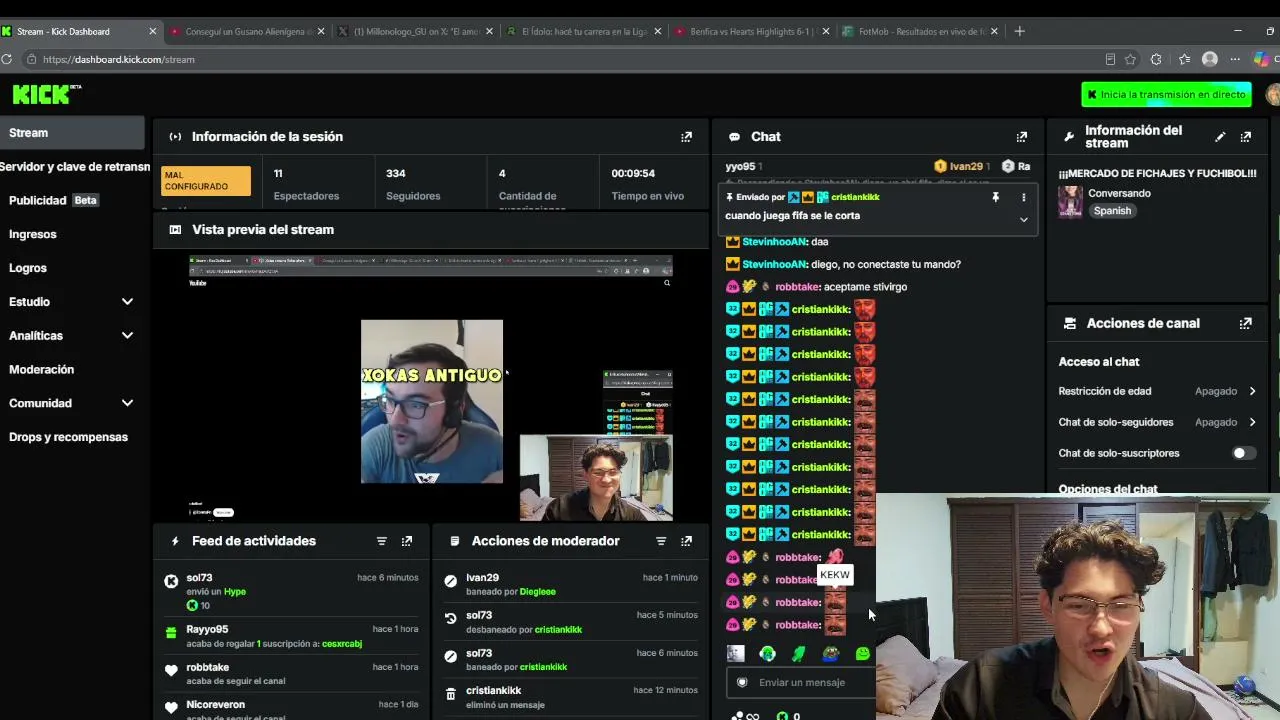Select the Spanish language tag
The height and width of the screenshot is (720, 1280).
pos(1112,211)
